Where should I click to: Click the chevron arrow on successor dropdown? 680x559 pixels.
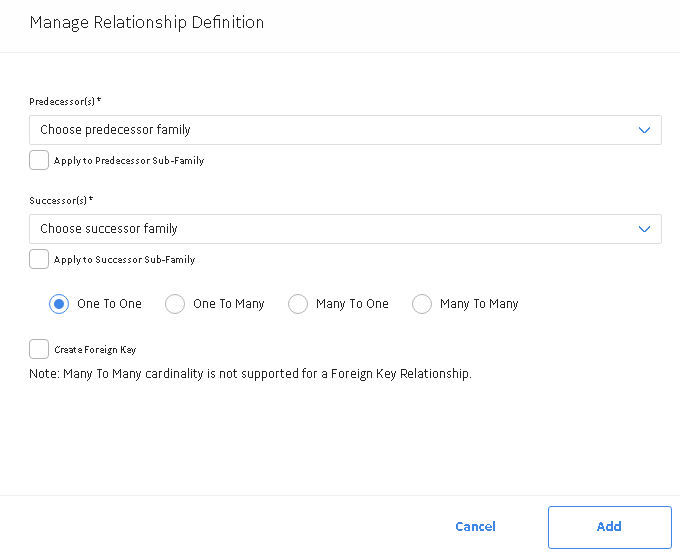pos(644,229)
